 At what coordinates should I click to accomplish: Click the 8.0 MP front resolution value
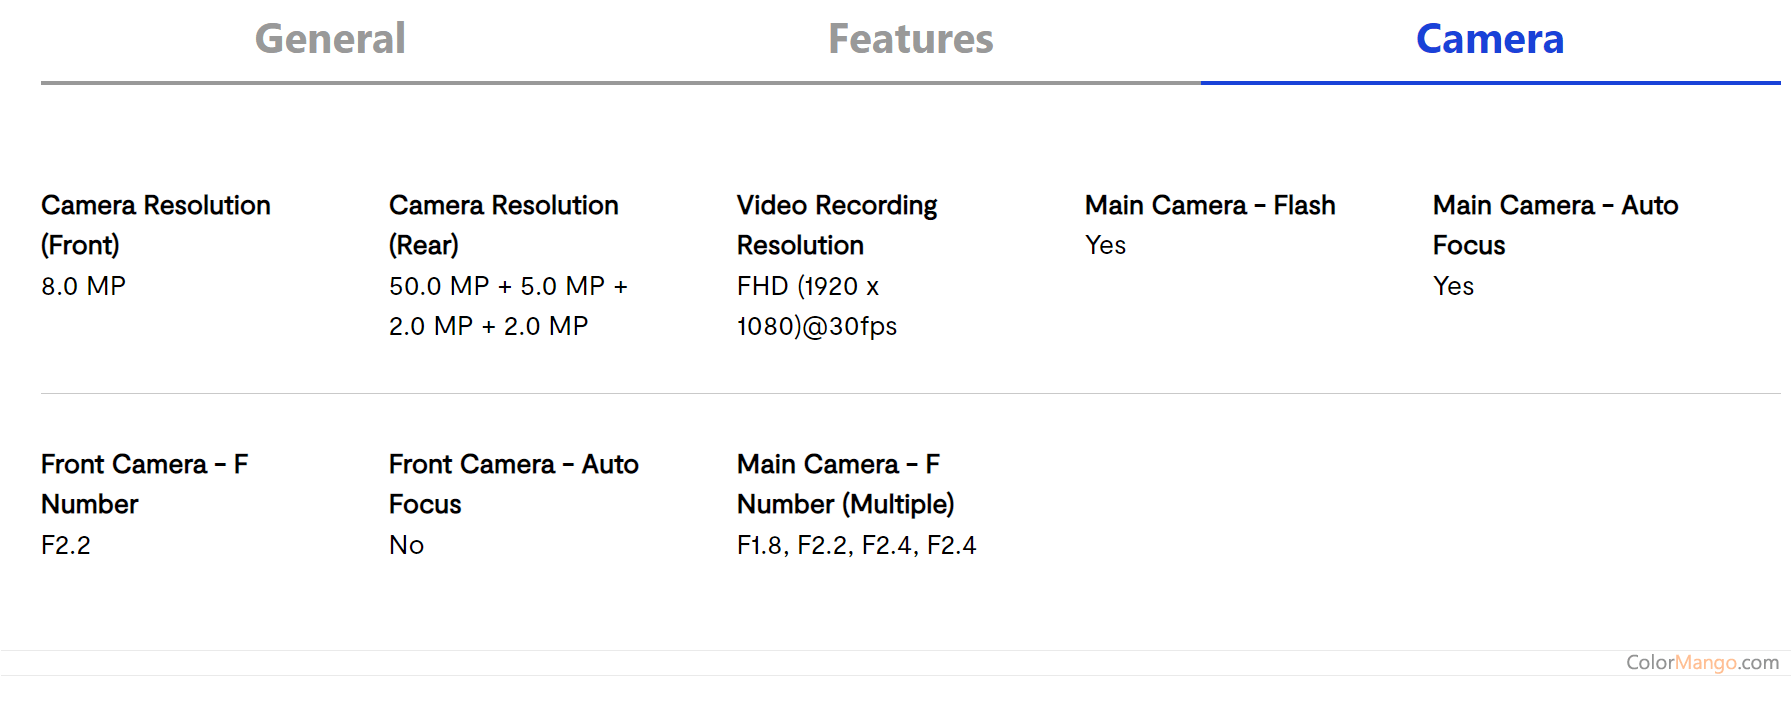pos(83,286)
